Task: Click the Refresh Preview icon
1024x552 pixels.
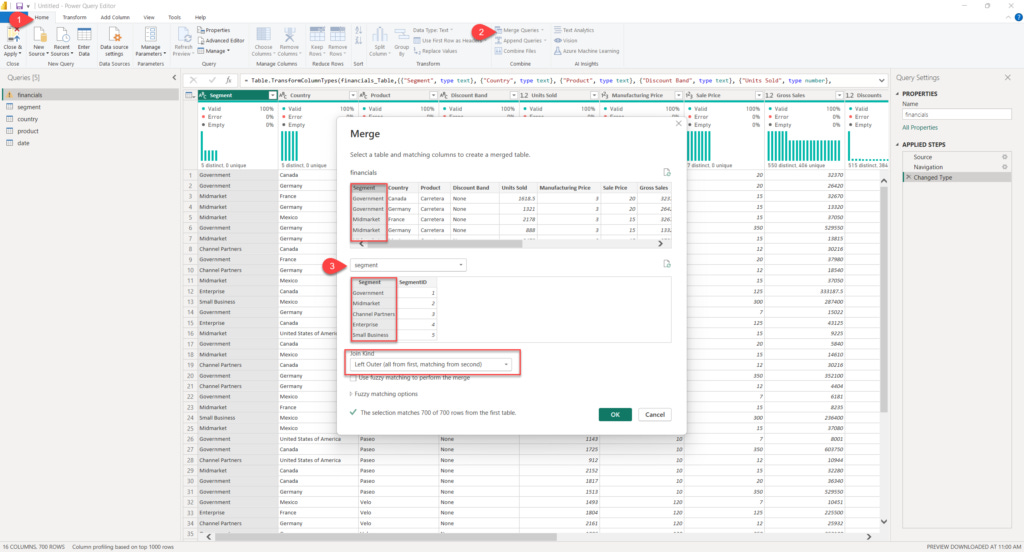Action: click(x=184, y=36)
